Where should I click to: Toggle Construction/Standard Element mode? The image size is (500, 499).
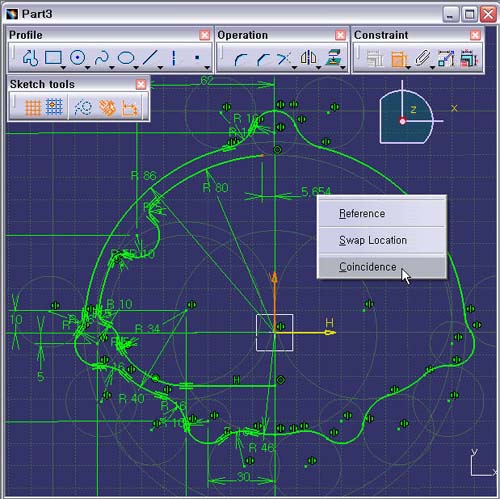pyautogui.click(x=83, y=107)
